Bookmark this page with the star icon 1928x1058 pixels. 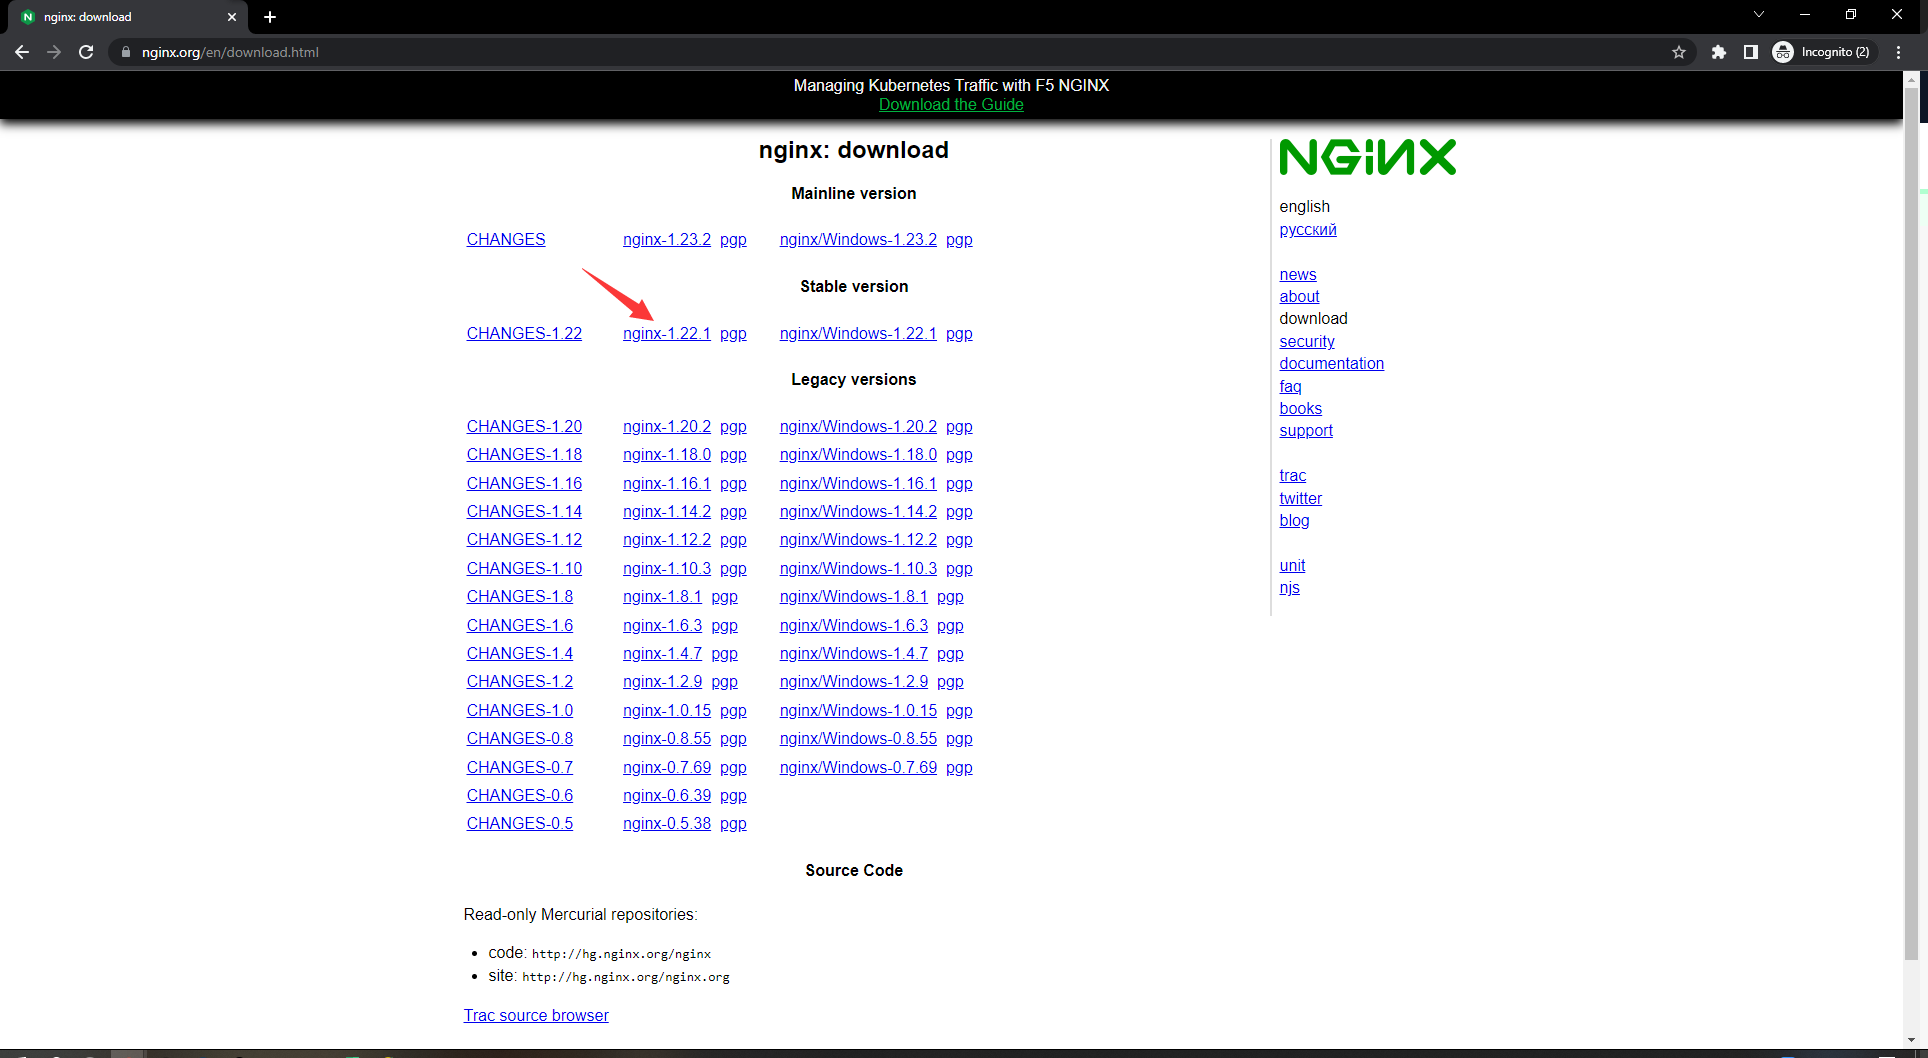coord(1679,52)
